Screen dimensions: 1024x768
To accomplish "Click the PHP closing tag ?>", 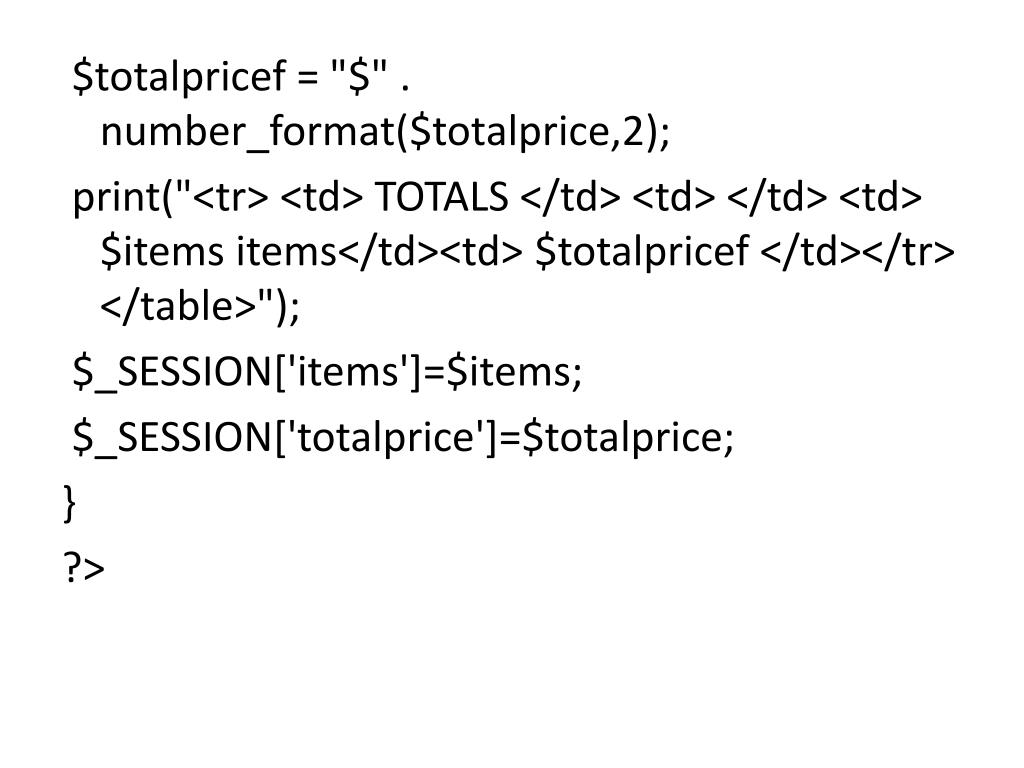I will pos(84,568).
